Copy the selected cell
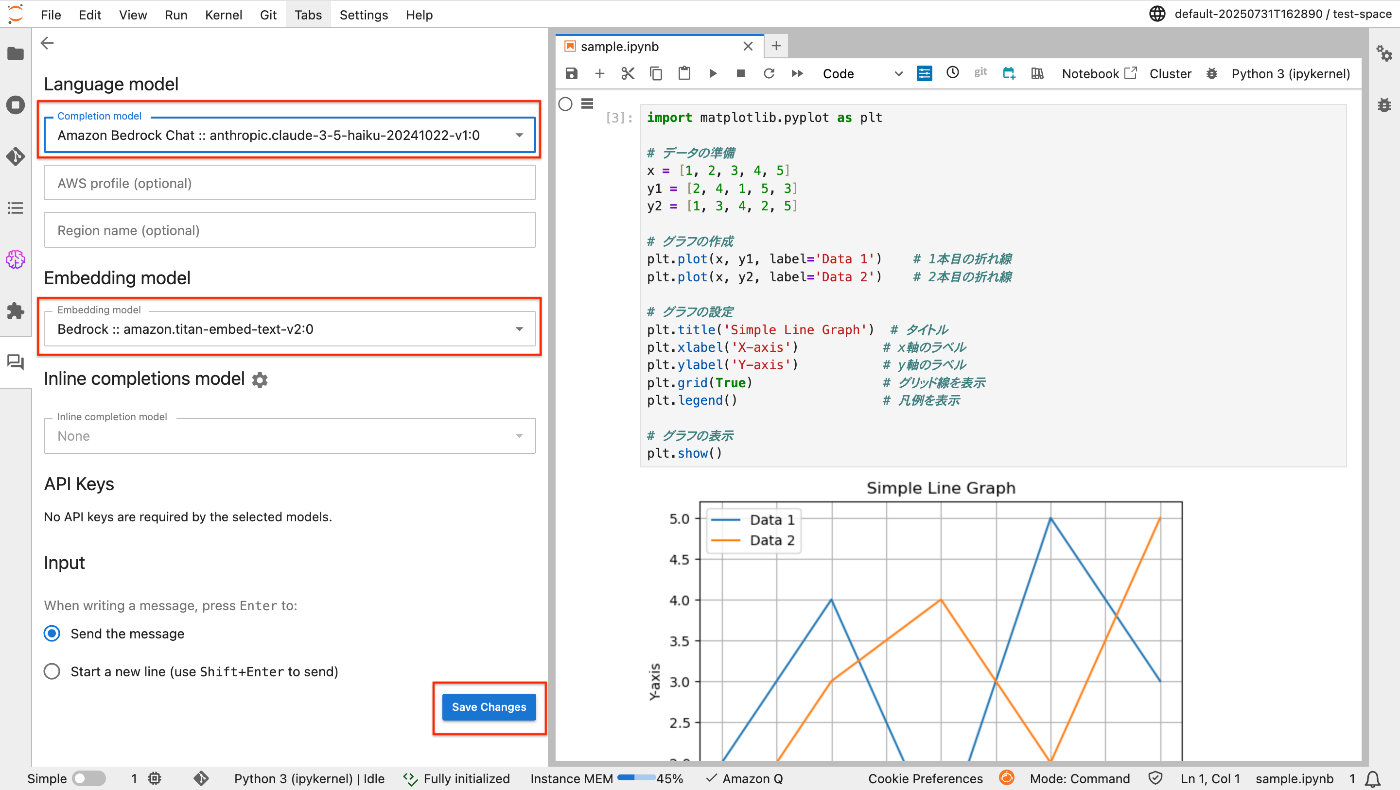 [656, 73]
